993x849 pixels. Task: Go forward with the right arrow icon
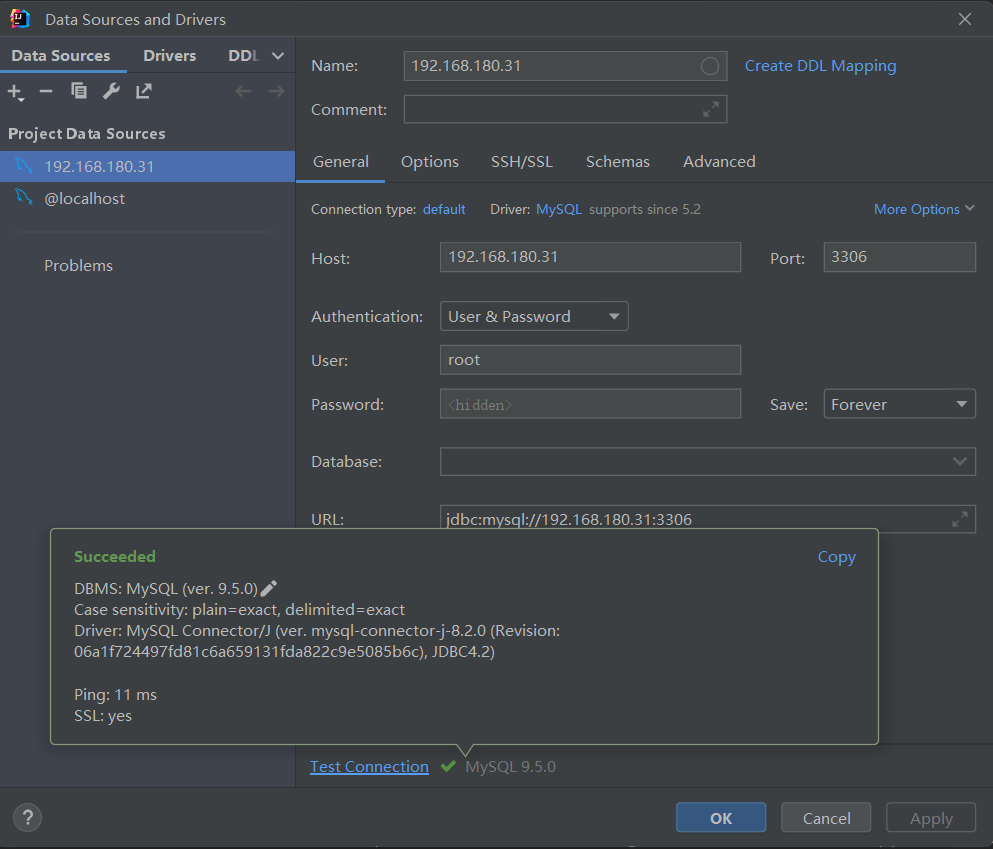pos(276,91)
